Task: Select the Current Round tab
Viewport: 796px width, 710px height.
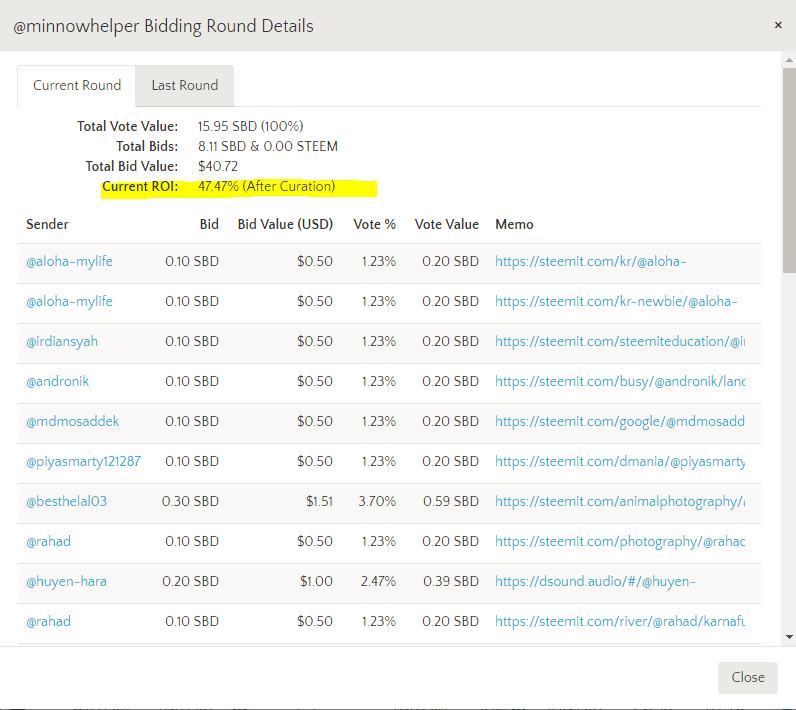Action: point(77,86)
